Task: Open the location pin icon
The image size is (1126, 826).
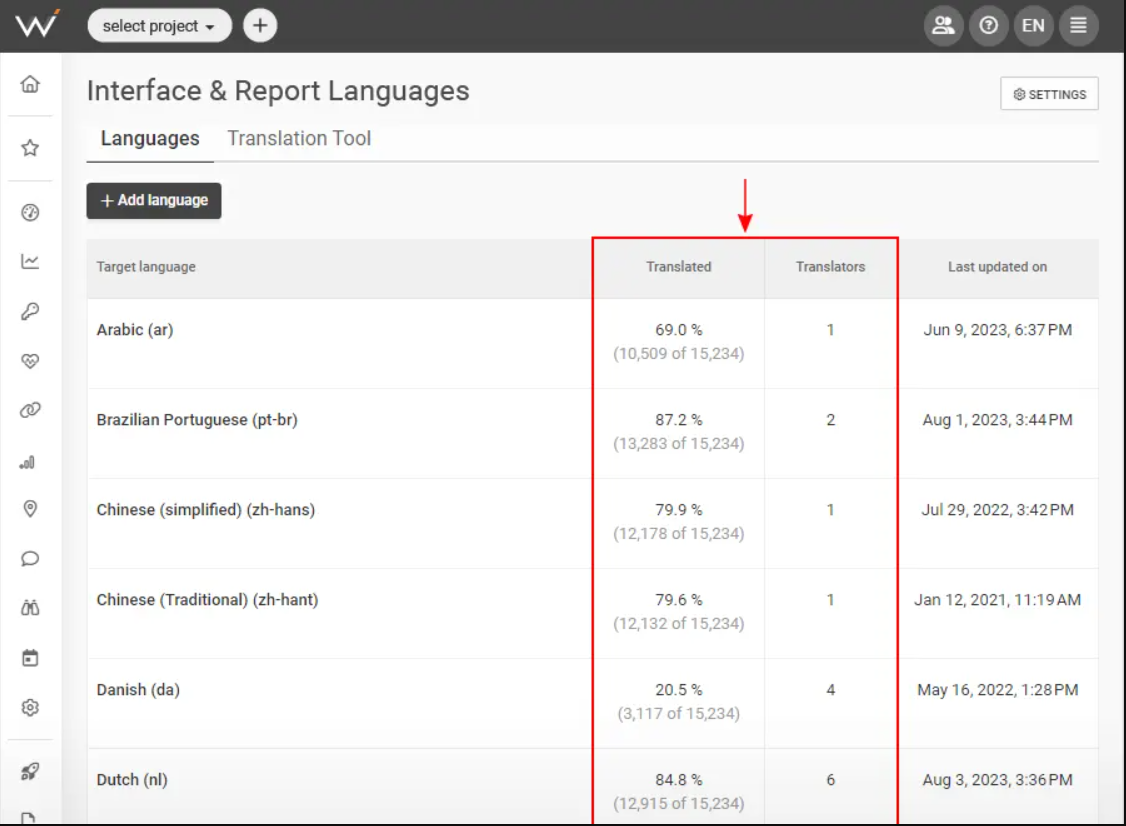Action: click(30, 509)
